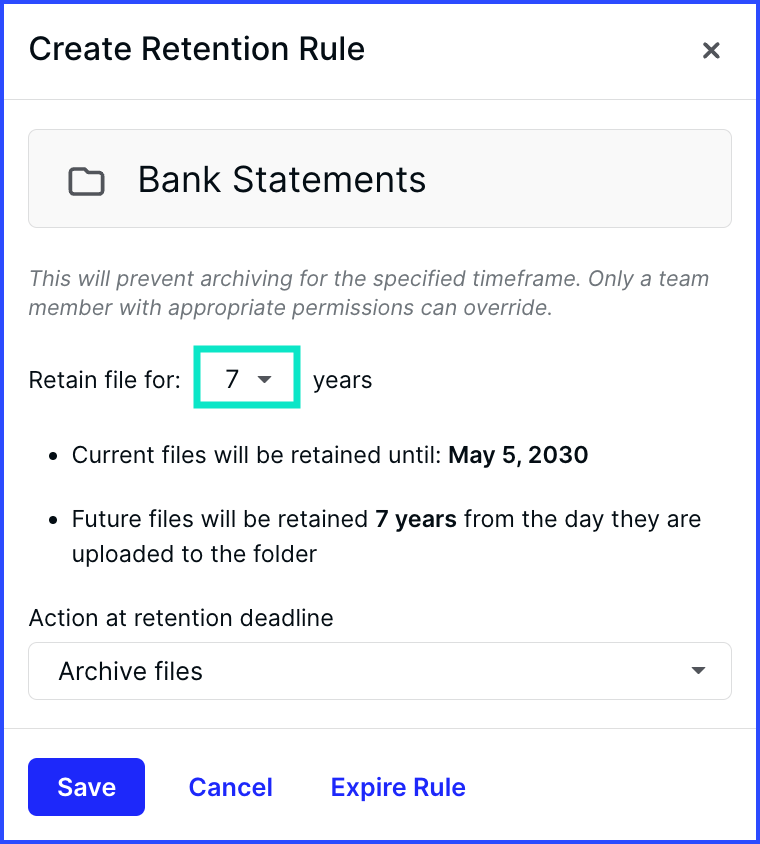Expand the Archive files action dropdown
The width and height of the screenshot is (760, 844).
[380, 671]
